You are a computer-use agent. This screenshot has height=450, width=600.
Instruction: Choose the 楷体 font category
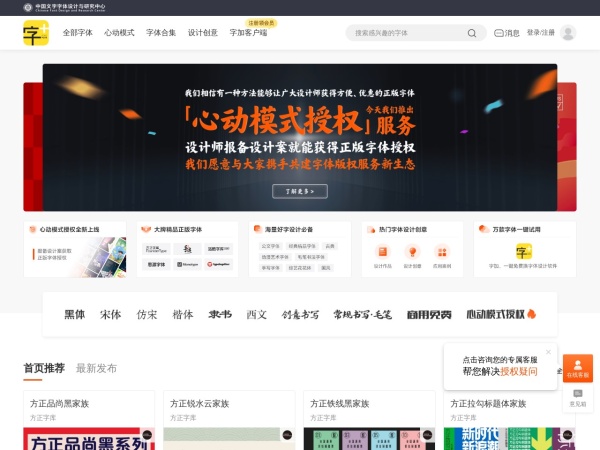click(x=183, y=314)
